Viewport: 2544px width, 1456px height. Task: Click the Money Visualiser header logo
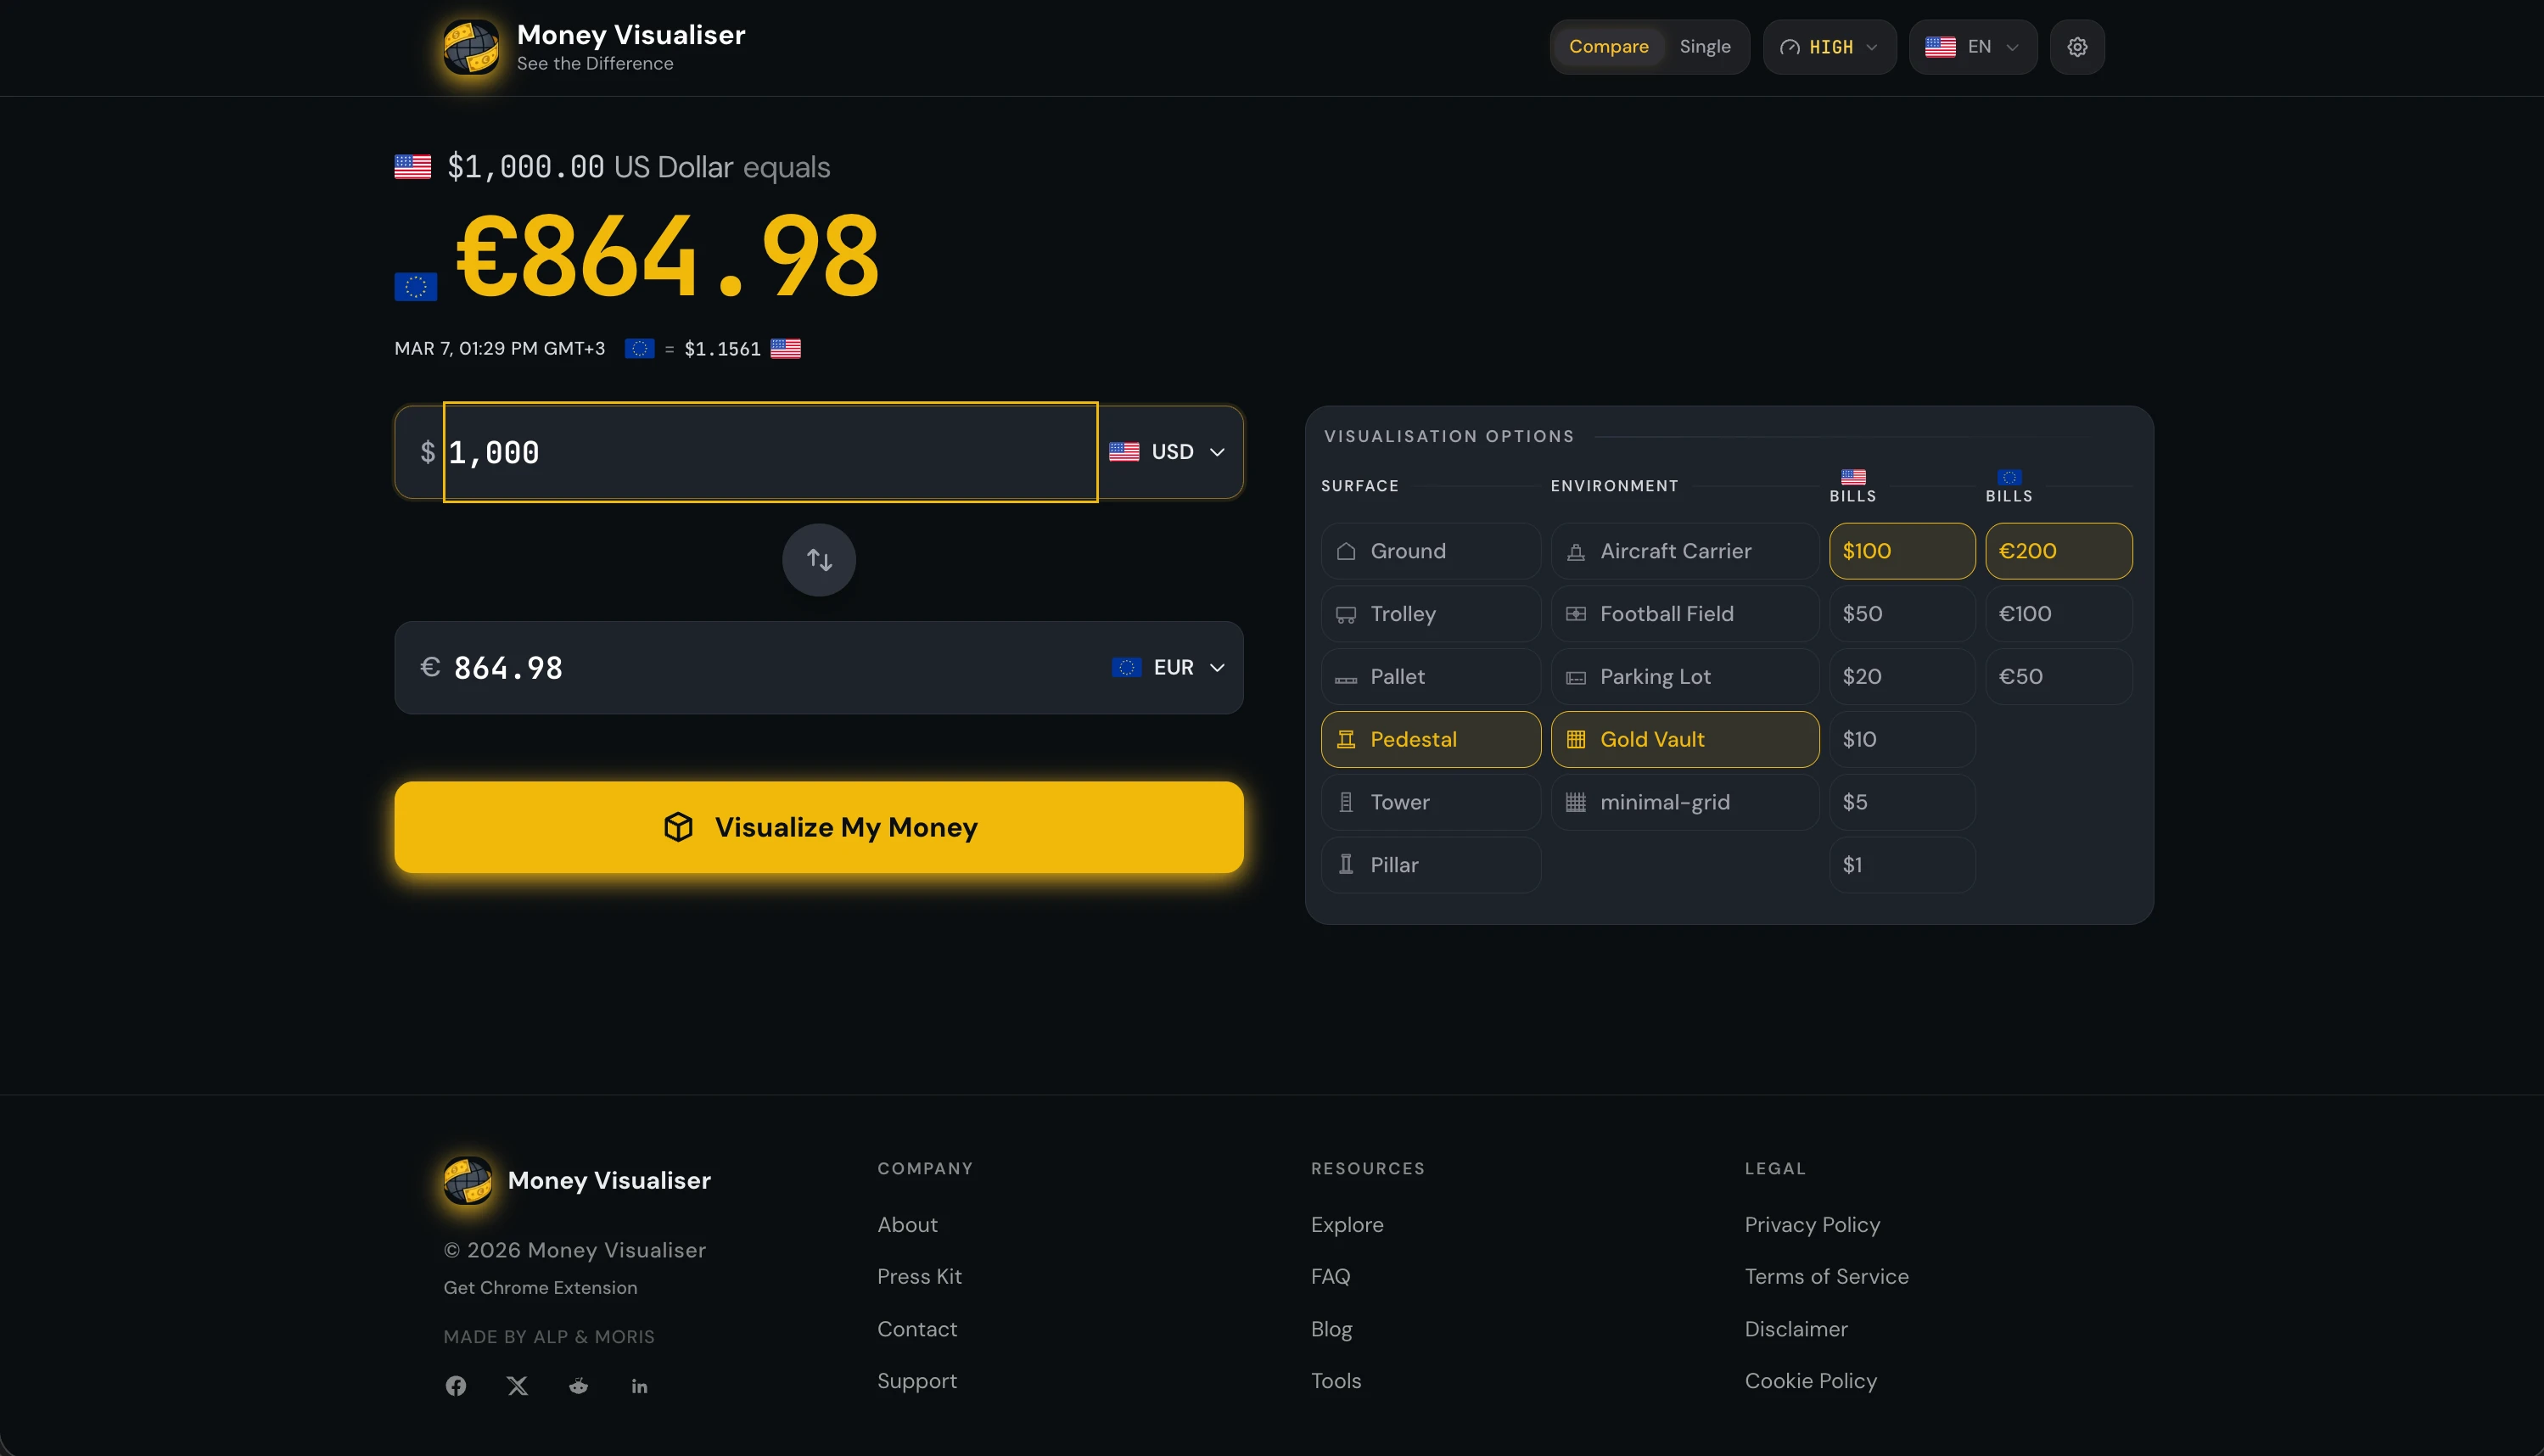471,47
